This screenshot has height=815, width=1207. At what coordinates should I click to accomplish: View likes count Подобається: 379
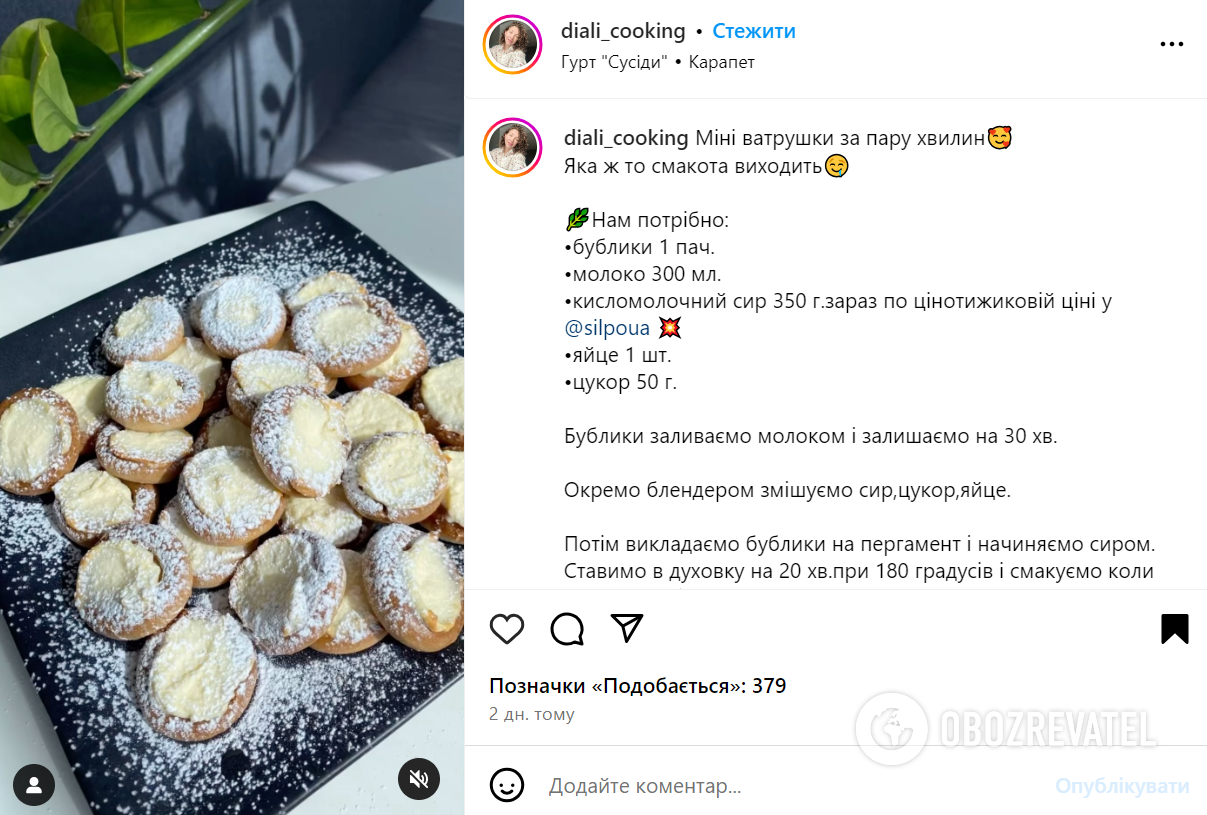point(637,686)
